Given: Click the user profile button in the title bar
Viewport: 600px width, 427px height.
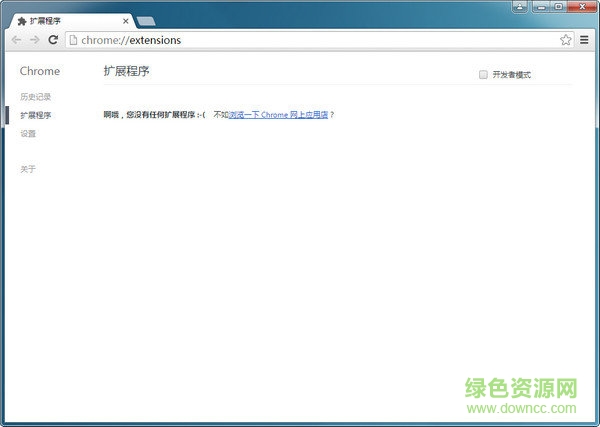Looking at the screenshot, I should pos(520,7).
